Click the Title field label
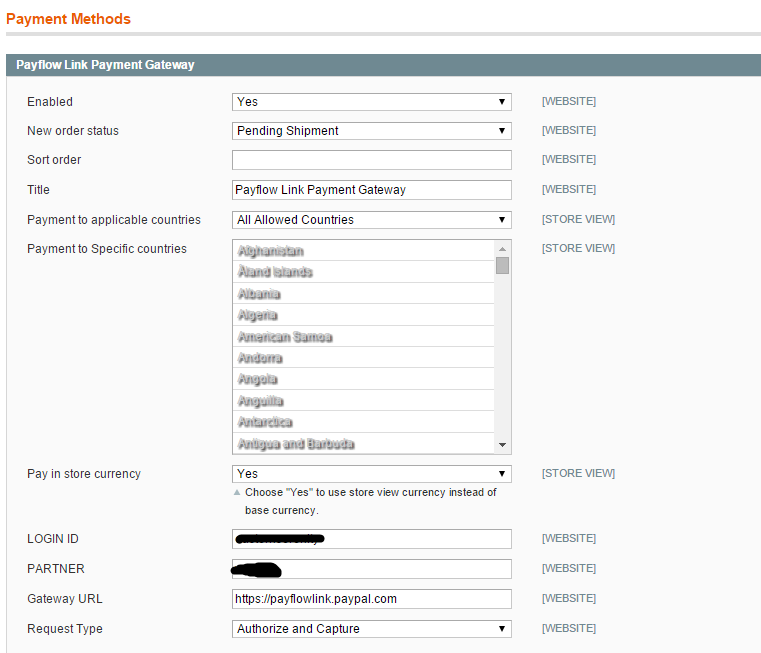The width and height of the screenshot is (761, 653). (x=38, y=190)
